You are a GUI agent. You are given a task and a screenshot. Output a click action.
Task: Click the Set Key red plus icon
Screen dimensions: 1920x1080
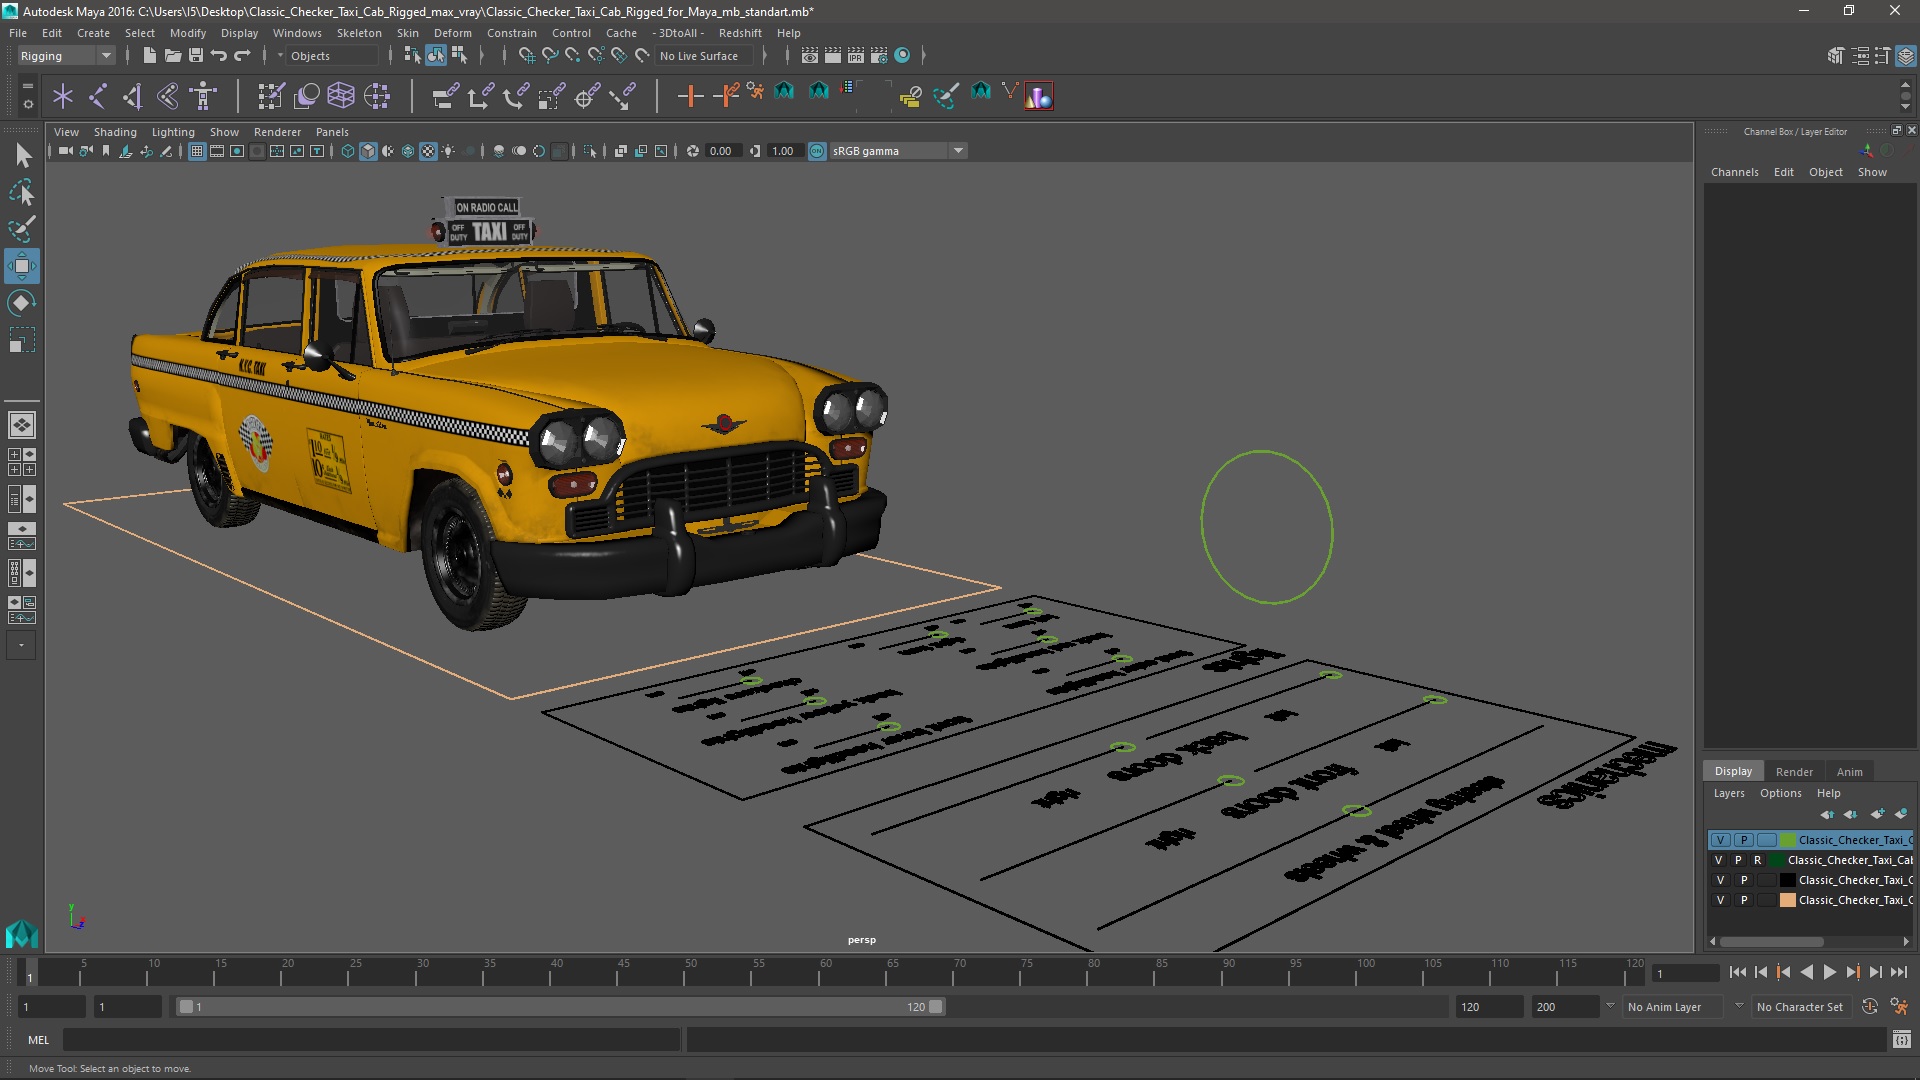coord(690,96)
